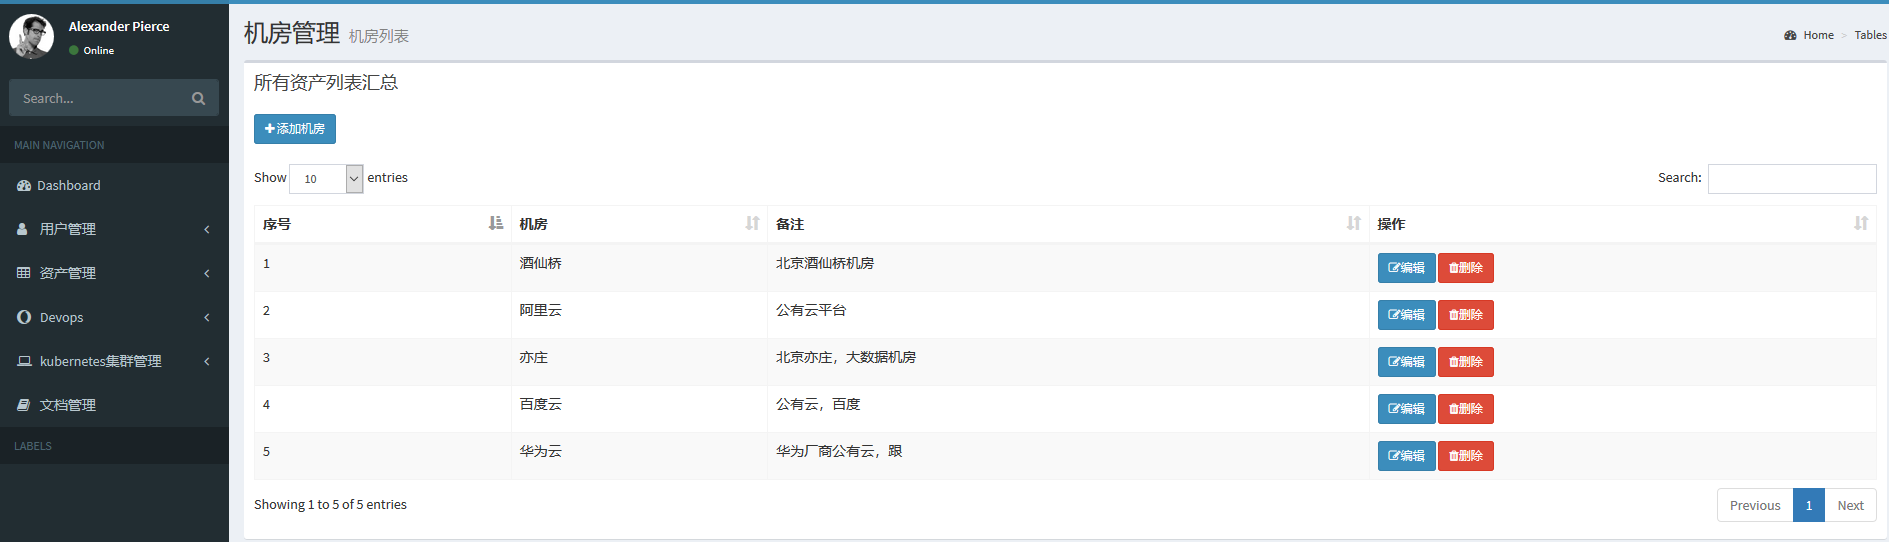Open the Dashboard menu item

pos(114,185)
